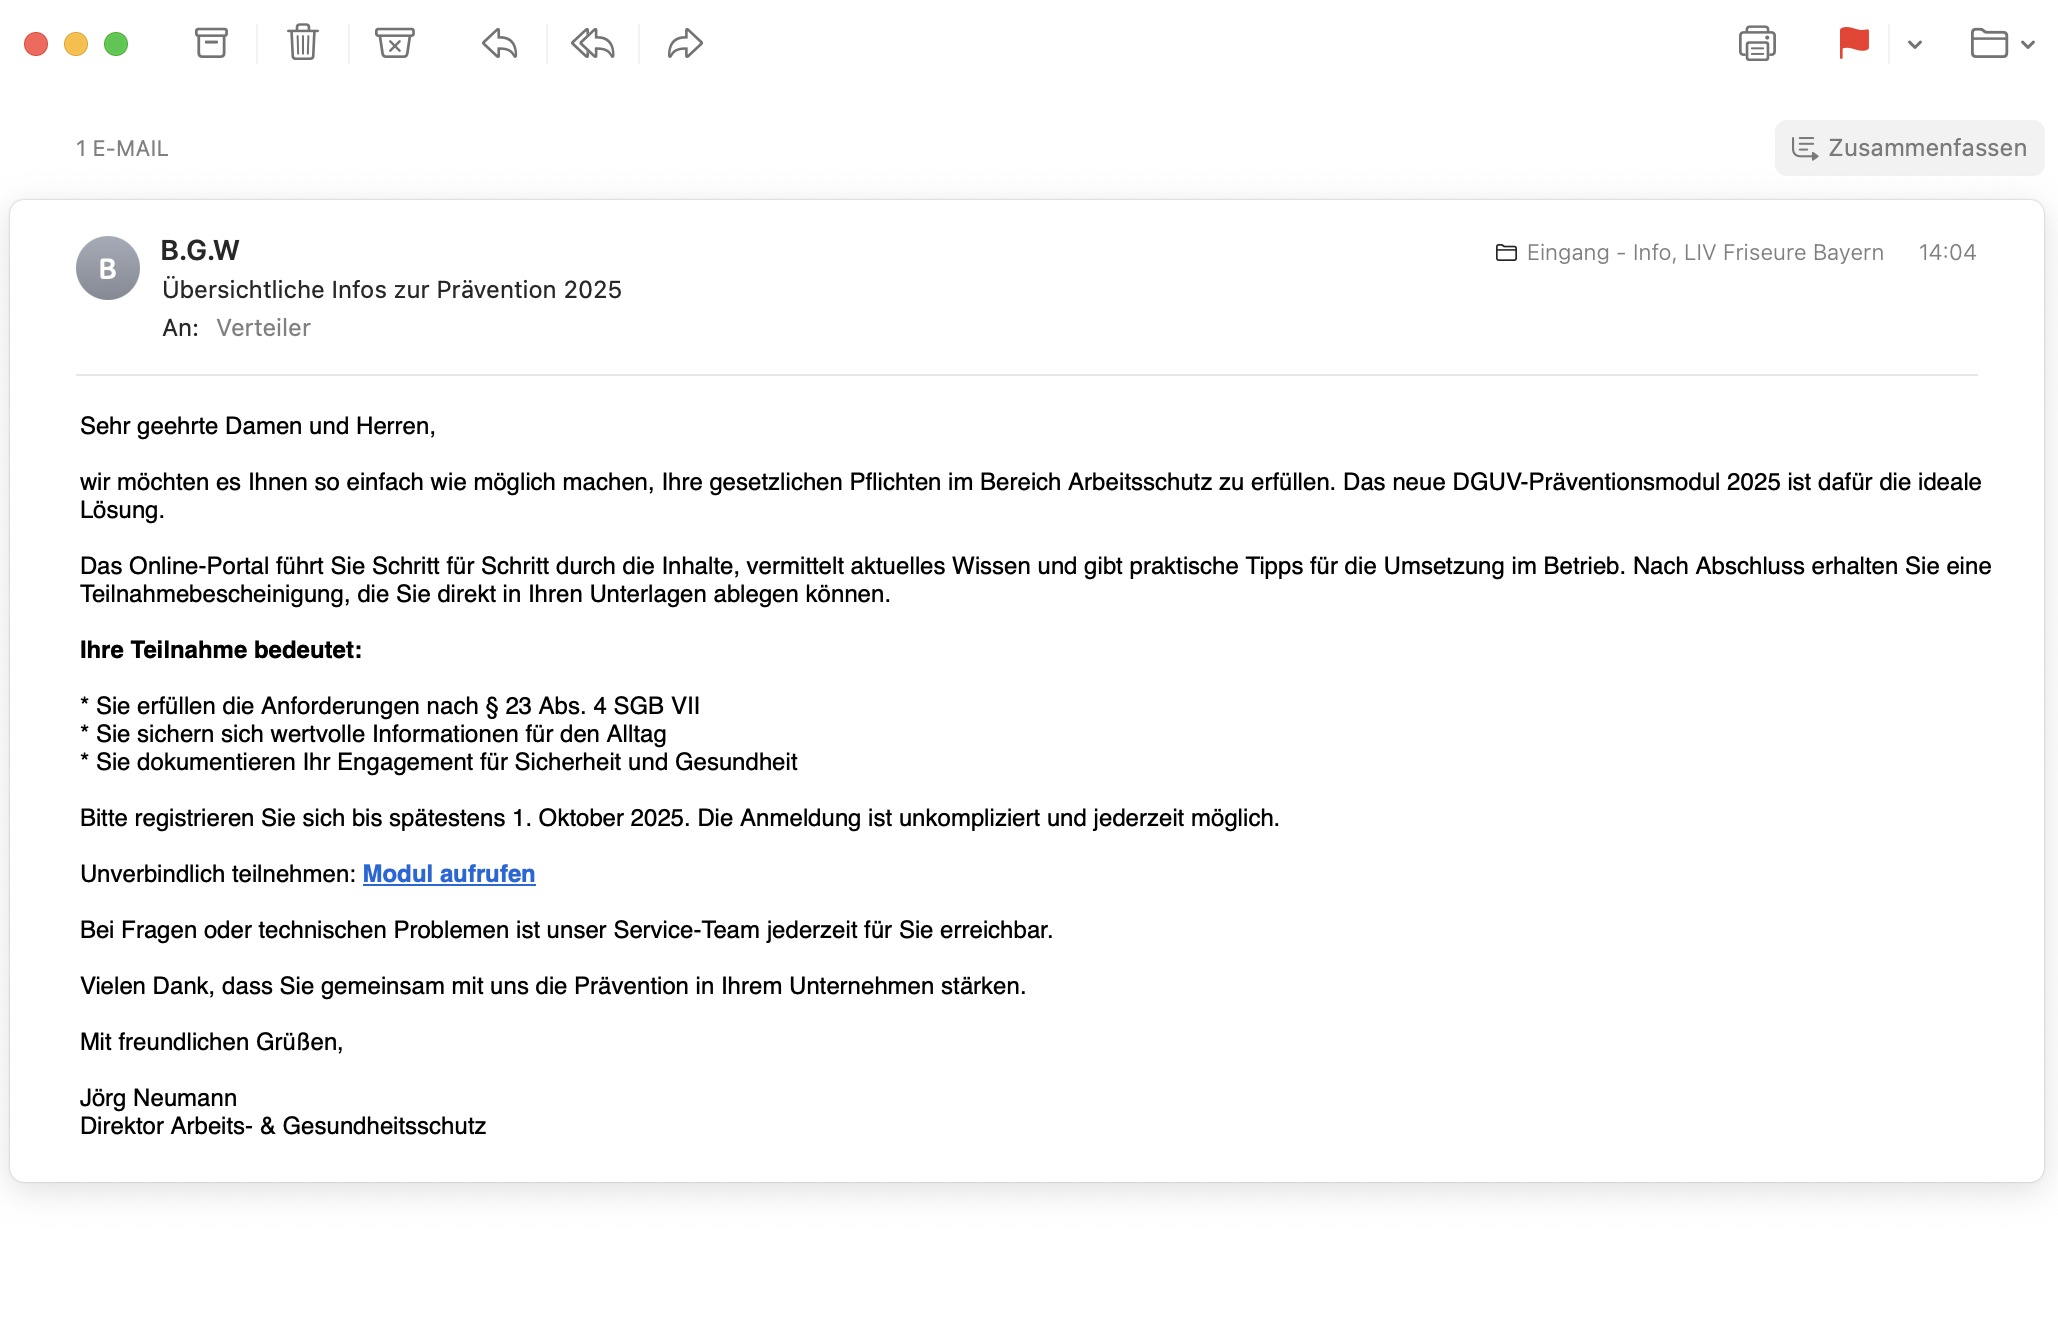Expand the move-to-folder dropdown chevron
Viewport: 2058px width, 1318px height.
2028,45
